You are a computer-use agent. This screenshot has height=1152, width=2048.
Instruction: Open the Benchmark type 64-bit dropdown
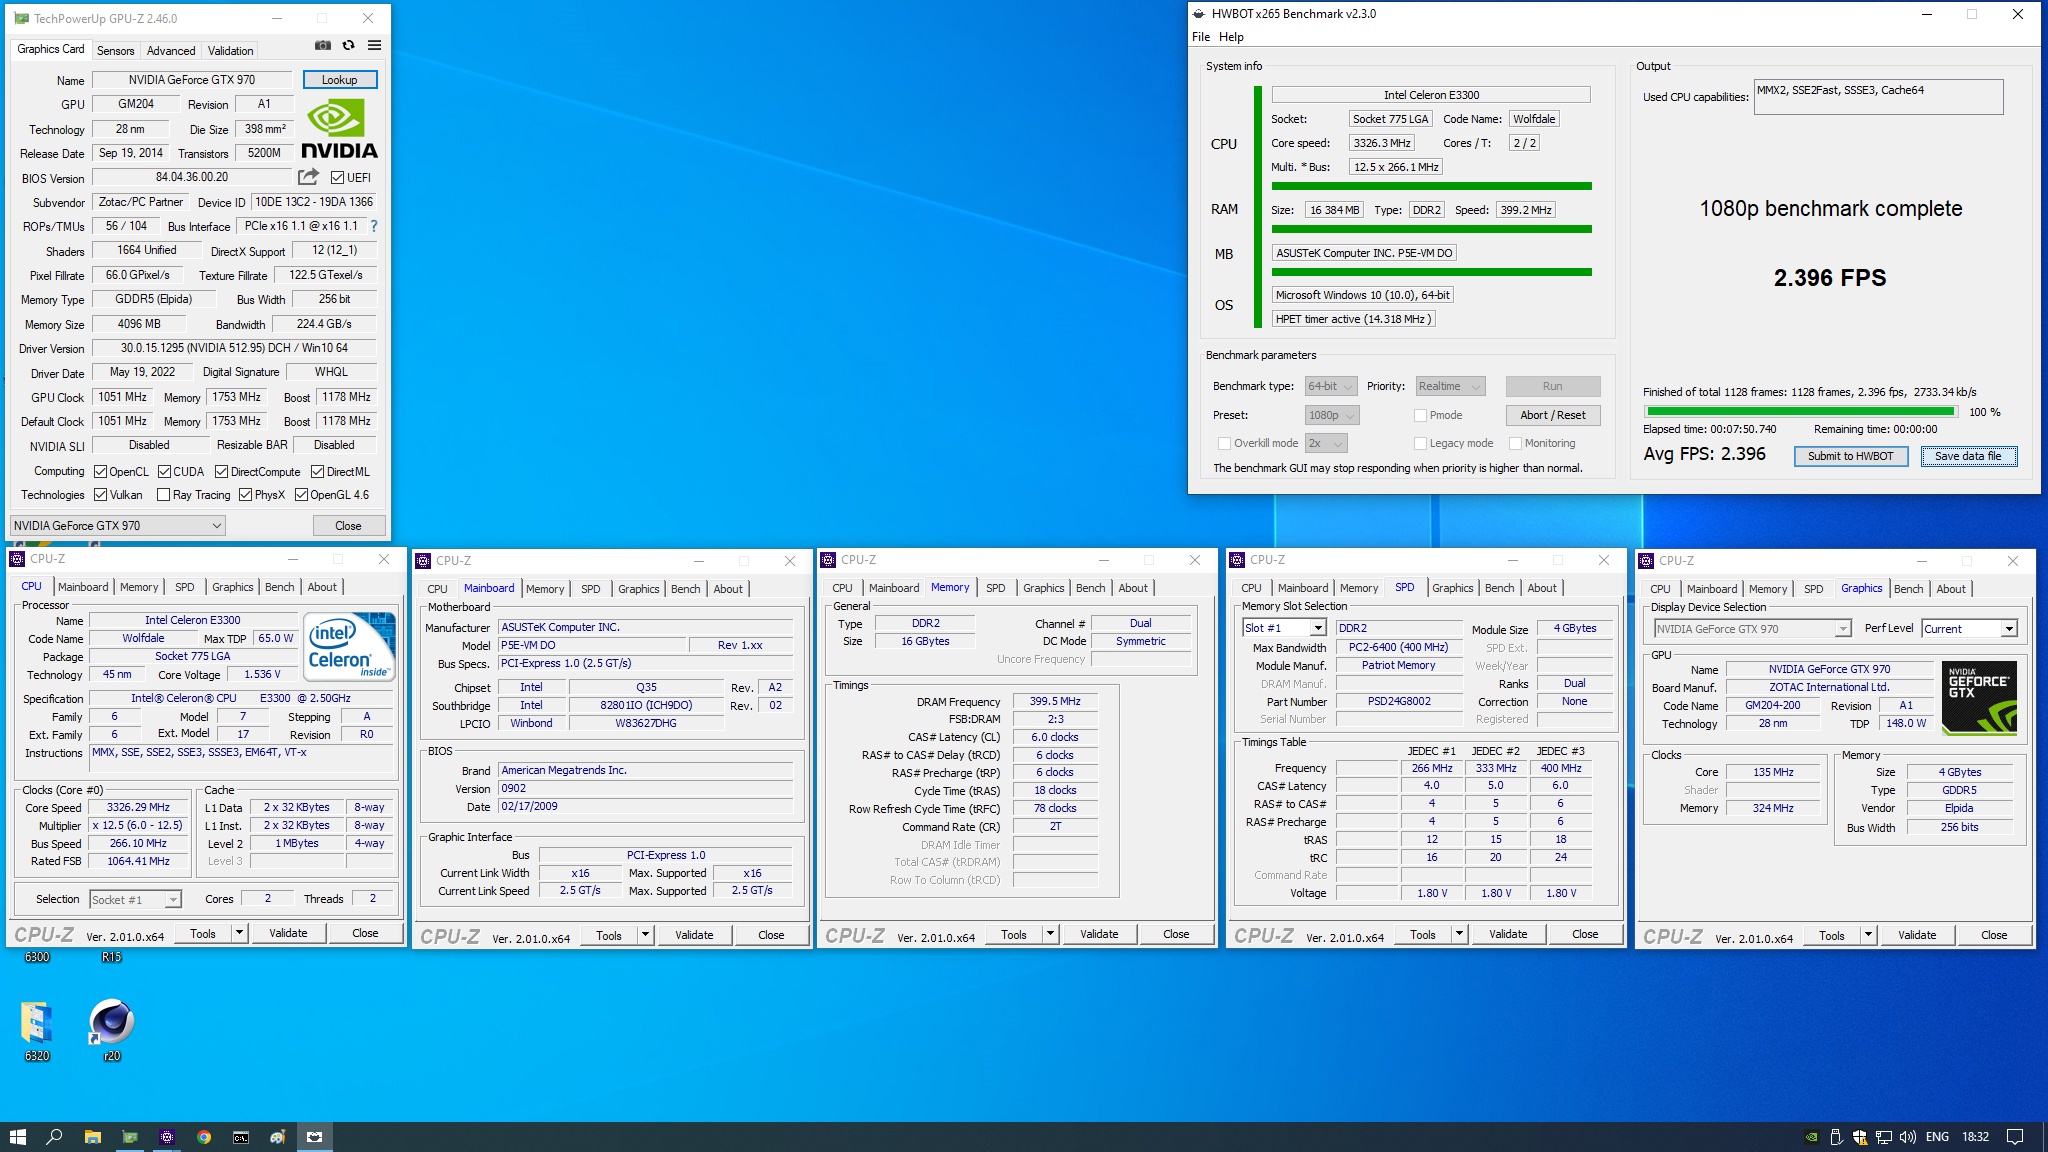(x=1331, y=386)
